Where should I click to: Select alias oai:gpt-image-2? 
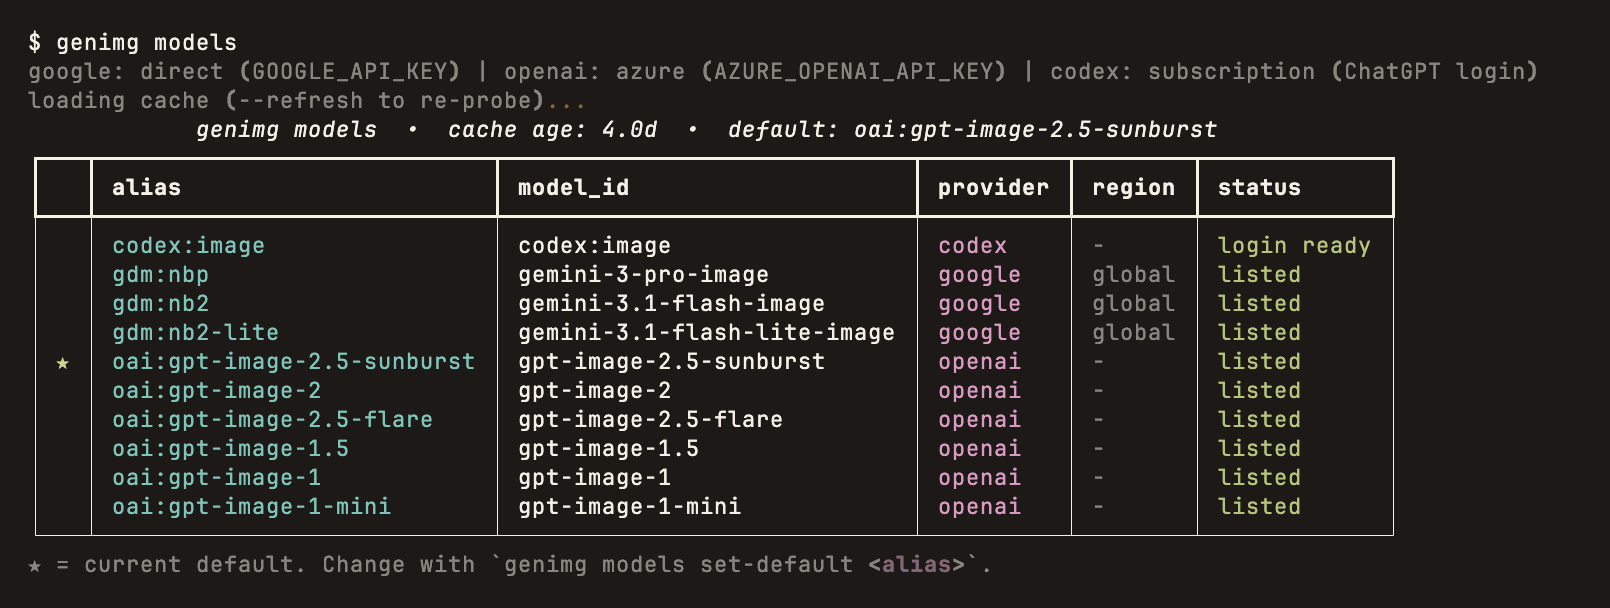[216, 391]
